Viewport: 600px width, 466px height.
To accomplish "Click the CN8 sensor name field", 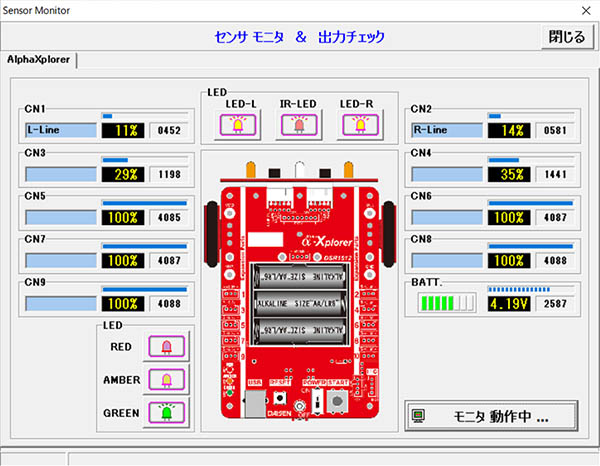I will [x=447, y=261].
